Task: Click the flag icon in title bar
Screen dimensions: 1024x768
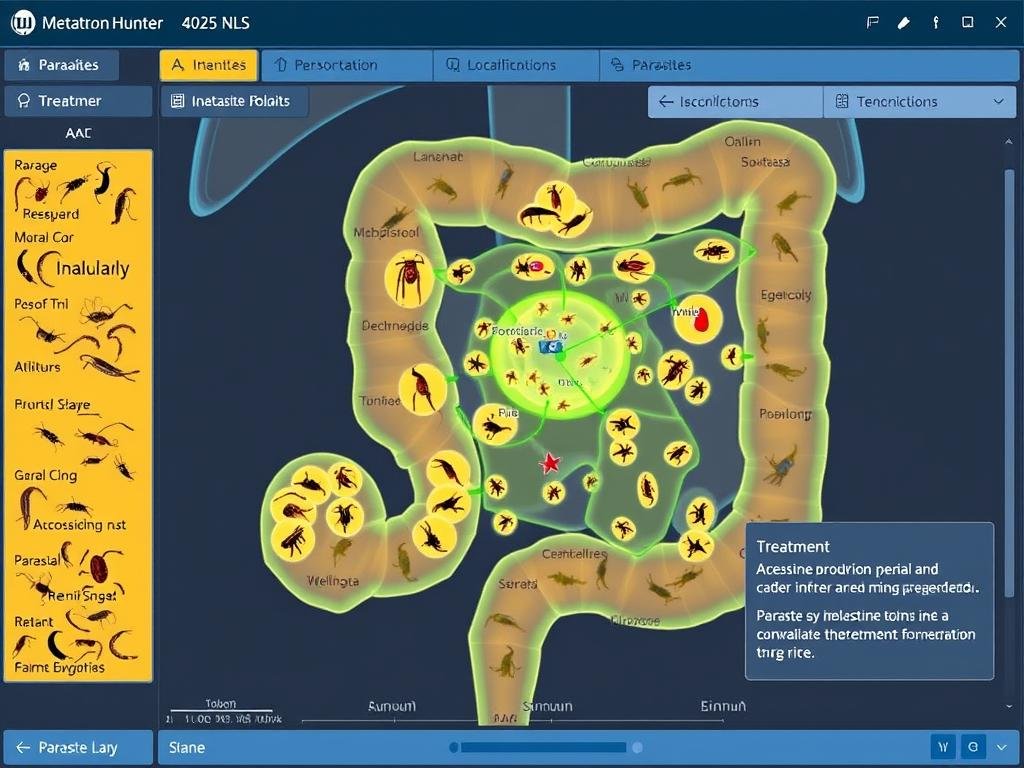Action: click(872, 22)
